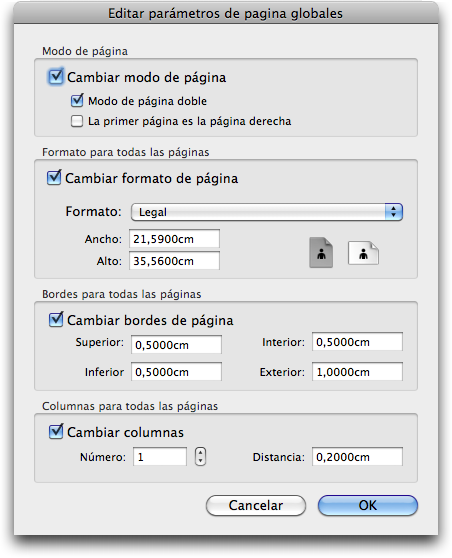Confirm settings with the OK button
Image resolution: width=452 pixels, height=558 pixels.
pyautogui.click(x=368, y=505)
